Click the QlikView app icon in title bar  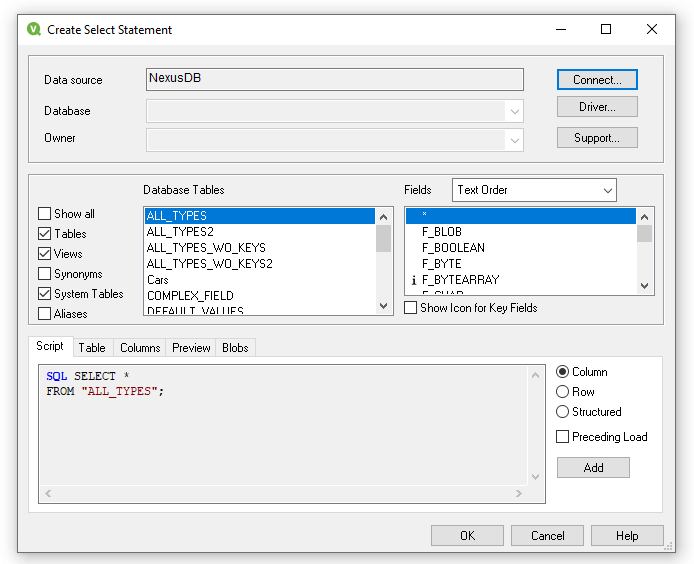pyautogui.click(x=34, y=30)
